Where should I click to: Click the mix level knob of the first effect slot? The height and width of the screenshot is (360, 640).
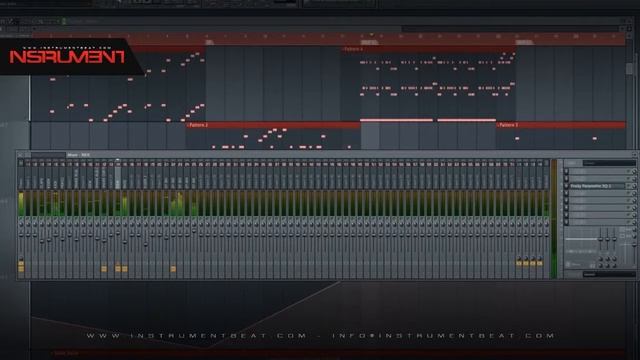634,171
